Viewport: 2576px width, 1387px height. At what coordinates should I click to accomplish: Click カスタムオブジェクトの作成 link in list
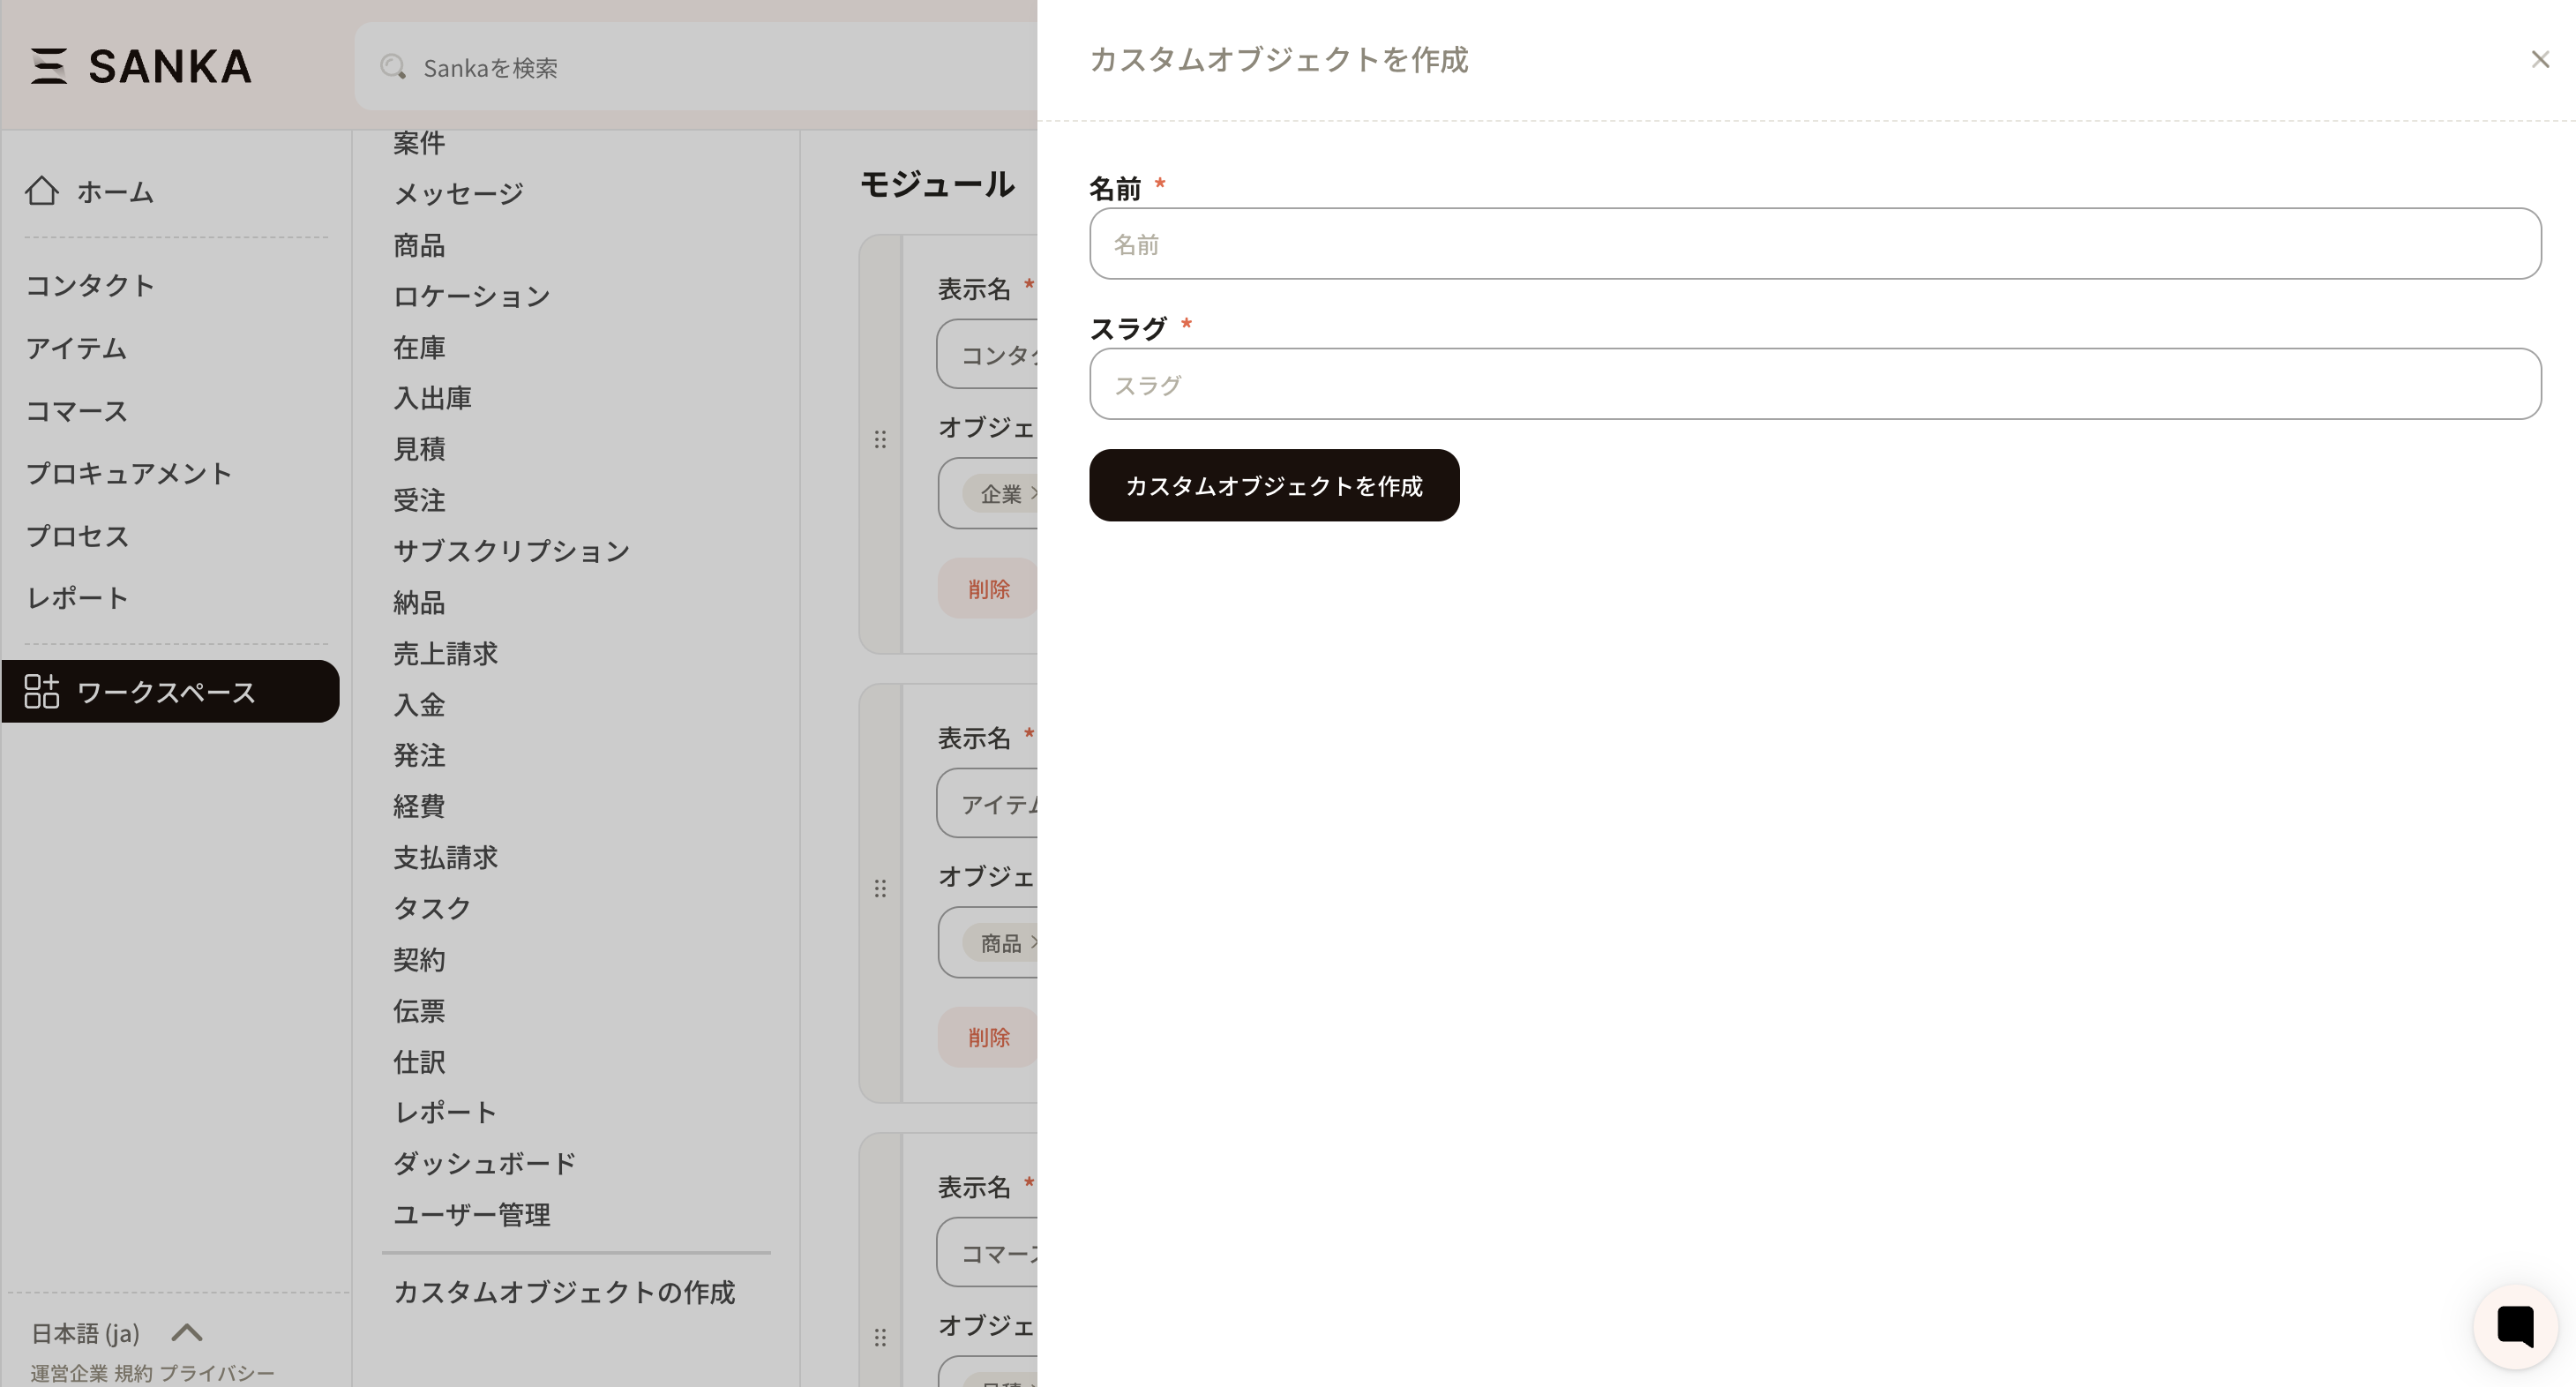point(564,1292)
